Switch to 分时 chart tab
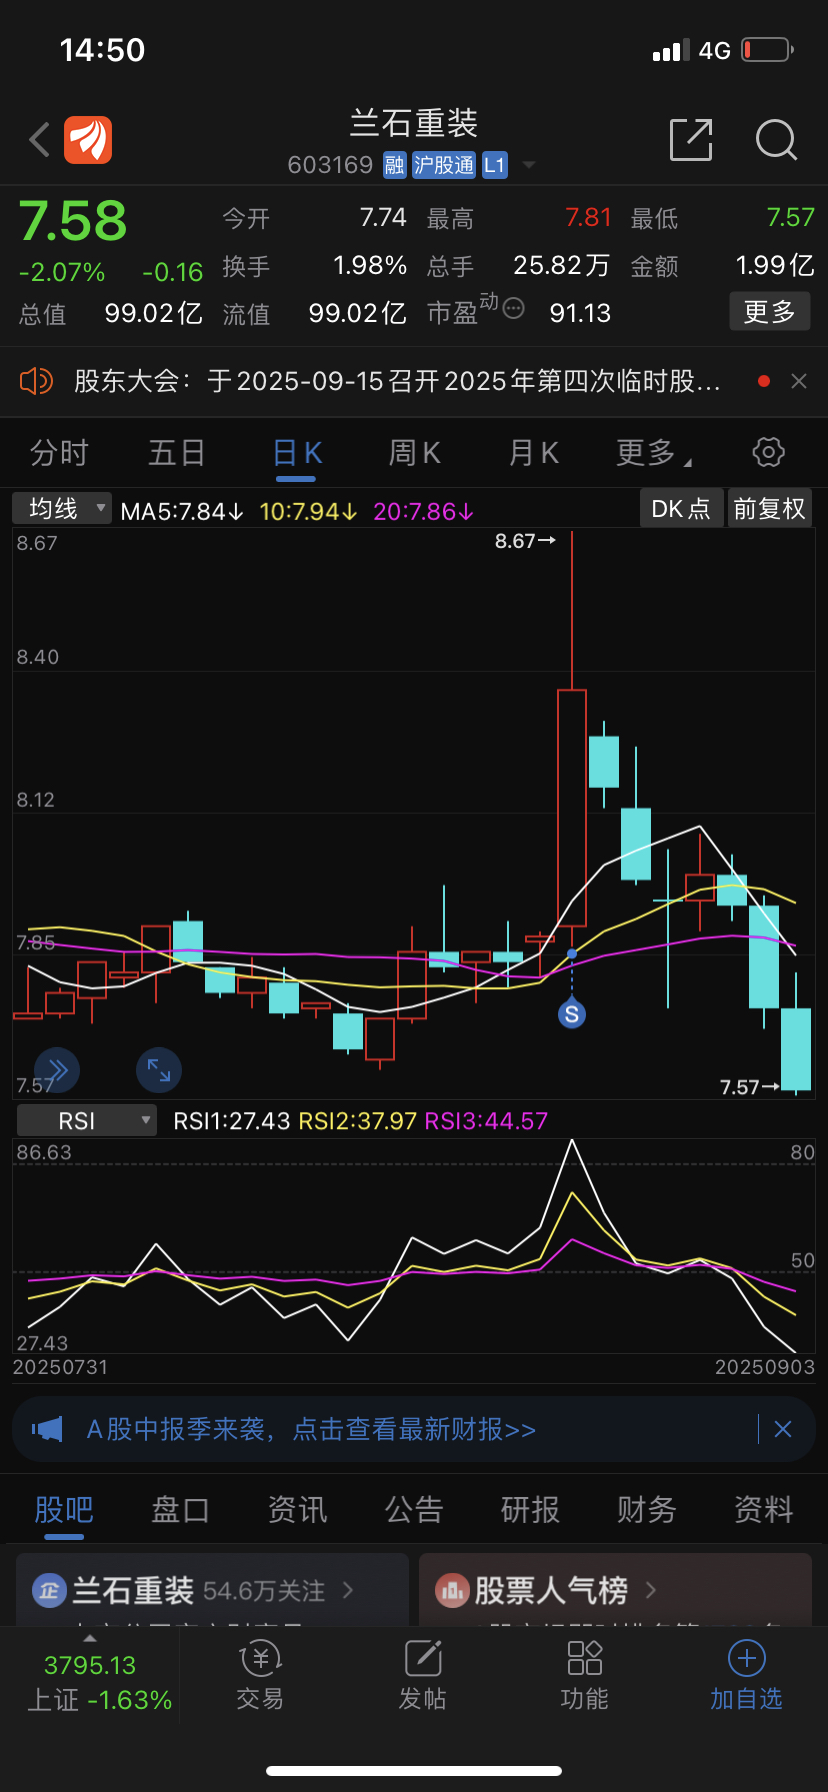Image resolution: width=828 pixels, height=1792 pixels. (59, 453)
